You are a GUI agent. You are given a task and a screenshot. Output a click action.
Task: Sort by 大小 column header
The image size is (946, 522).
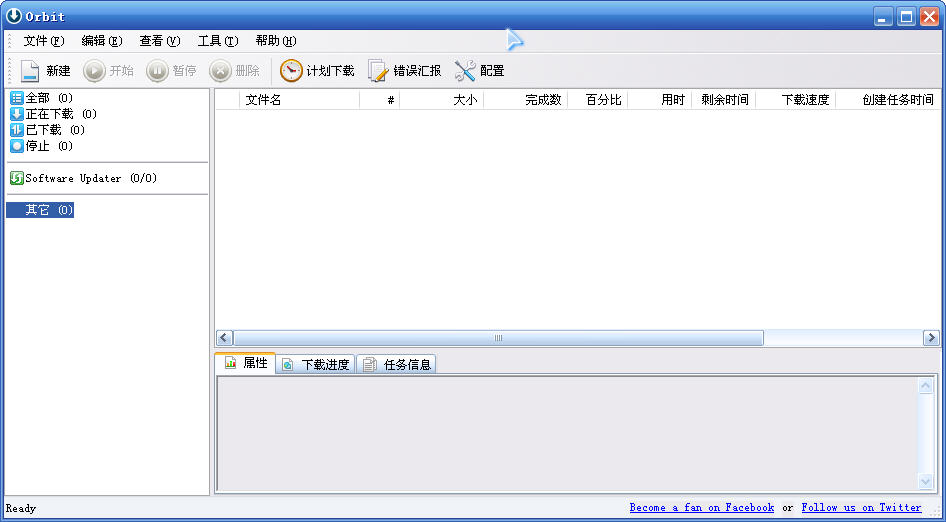[x=442, y=100]
